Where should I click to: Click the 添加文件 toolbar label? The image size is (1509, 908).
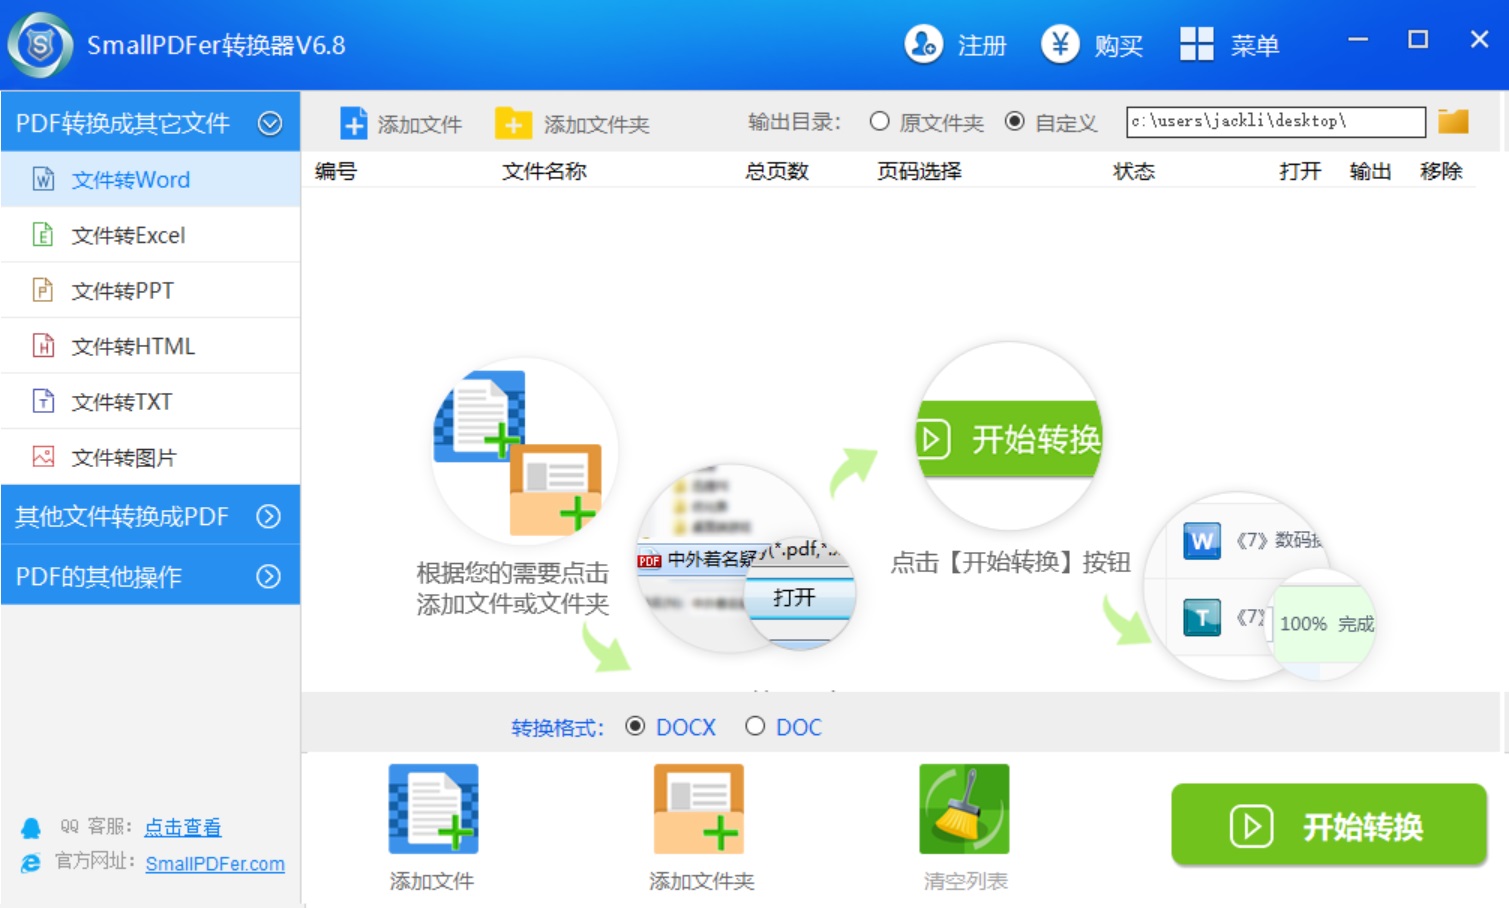click(x=419, y=124)
